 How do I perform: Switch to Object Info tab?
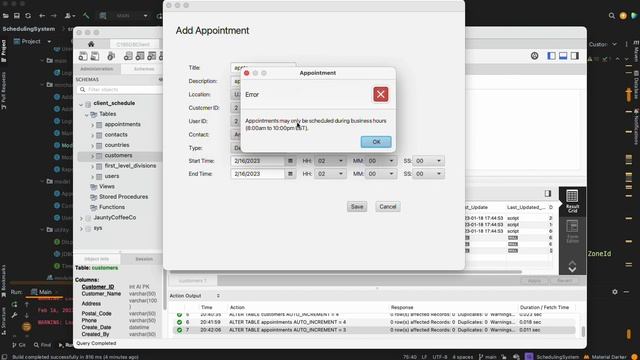97,259
